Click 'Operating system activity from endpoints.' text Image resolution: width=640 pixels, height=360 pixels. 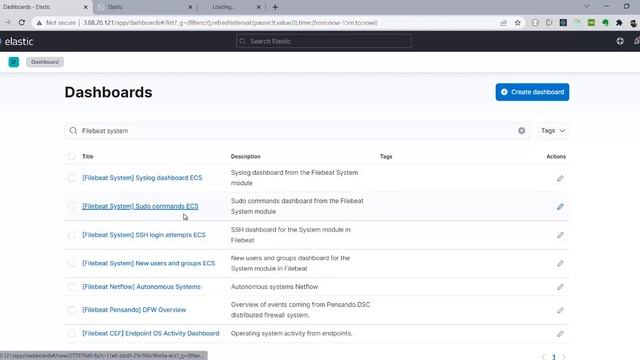point(291,333)
